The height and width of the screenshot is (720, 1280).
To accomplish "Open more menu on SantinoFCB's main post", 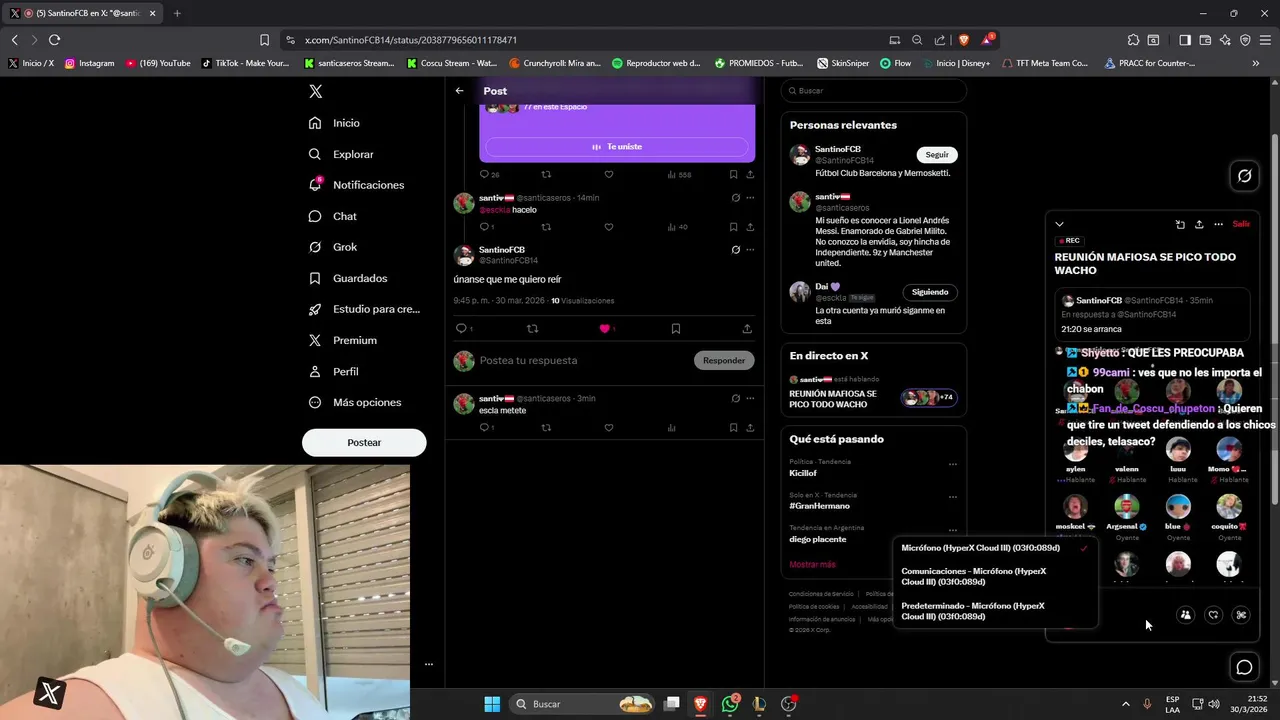I will point(750,250).
